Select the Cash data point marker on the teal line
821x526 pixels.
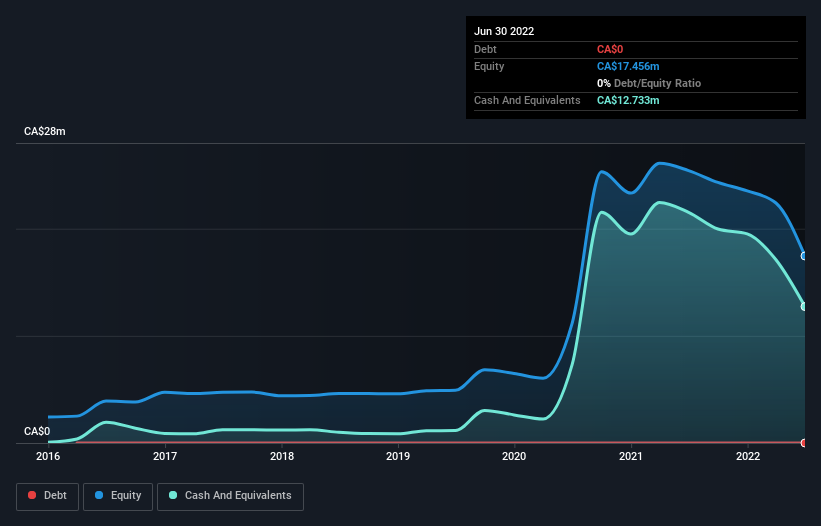804,306
